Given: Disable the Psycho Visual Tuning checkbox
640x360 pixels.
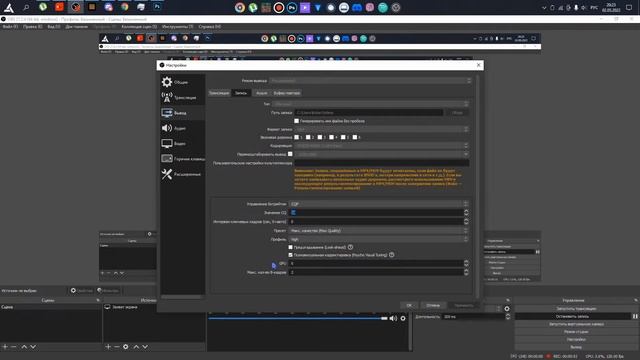Looking at the screenshot, I should click(291, 255).
